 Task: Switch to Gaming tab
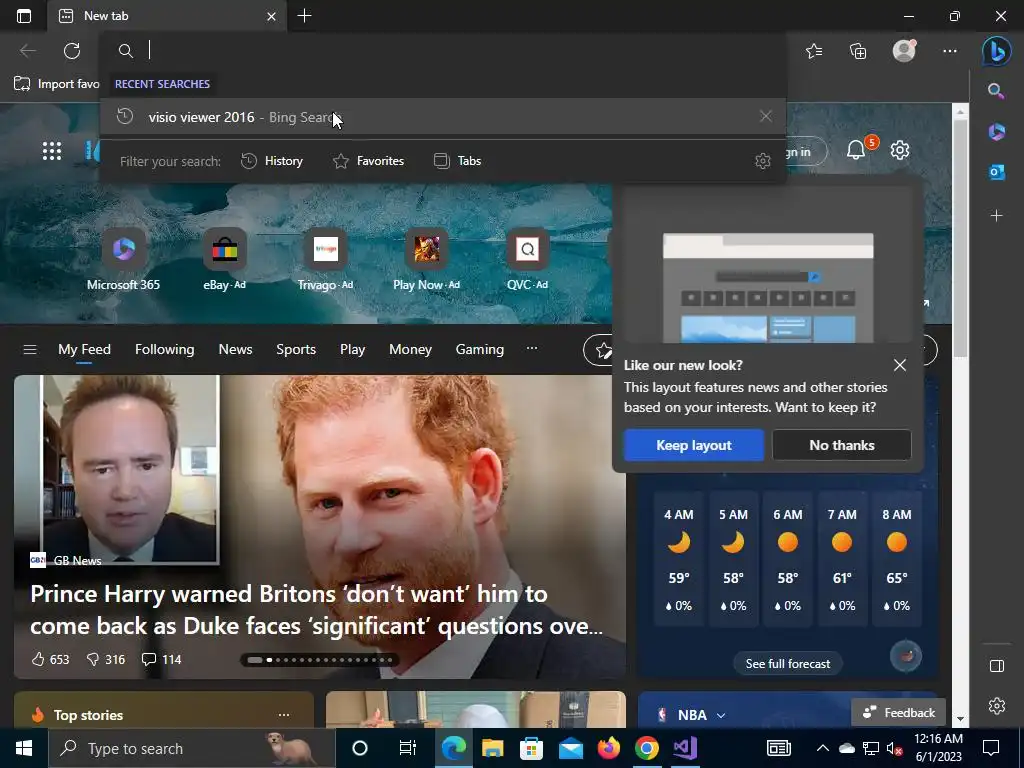point(479,349)
